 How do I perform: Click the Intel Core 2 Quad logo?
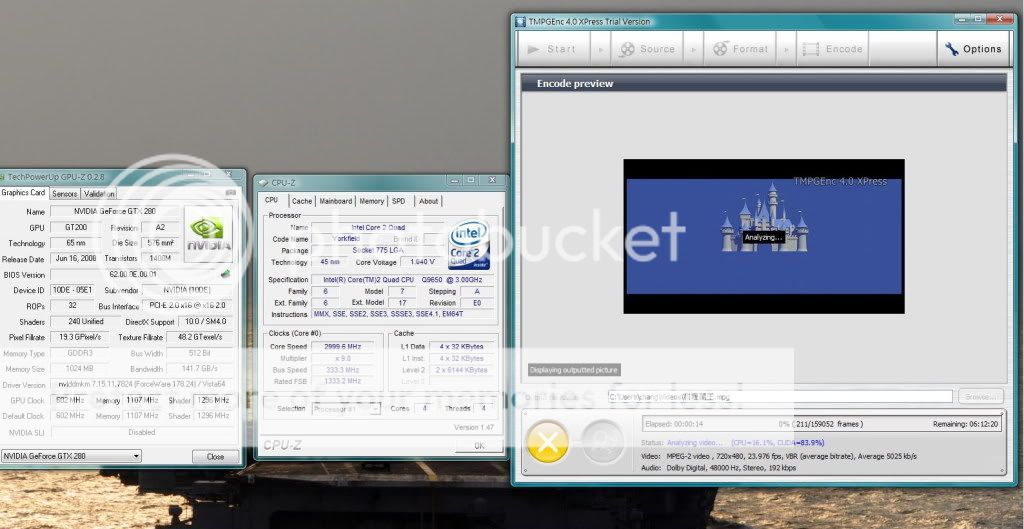tap(469, 246)
